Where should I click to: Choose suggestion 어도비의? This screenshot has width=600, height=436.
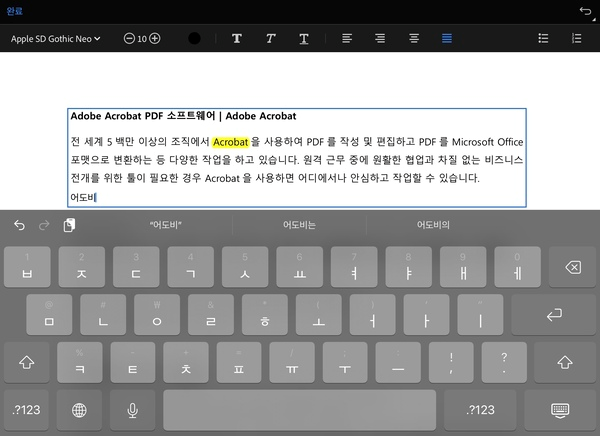433,225
